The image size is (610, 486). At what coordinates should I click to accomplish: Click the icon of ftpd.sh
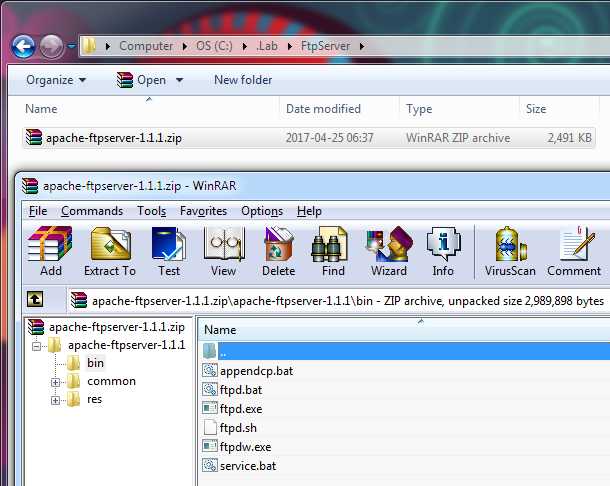coord(210,427)
